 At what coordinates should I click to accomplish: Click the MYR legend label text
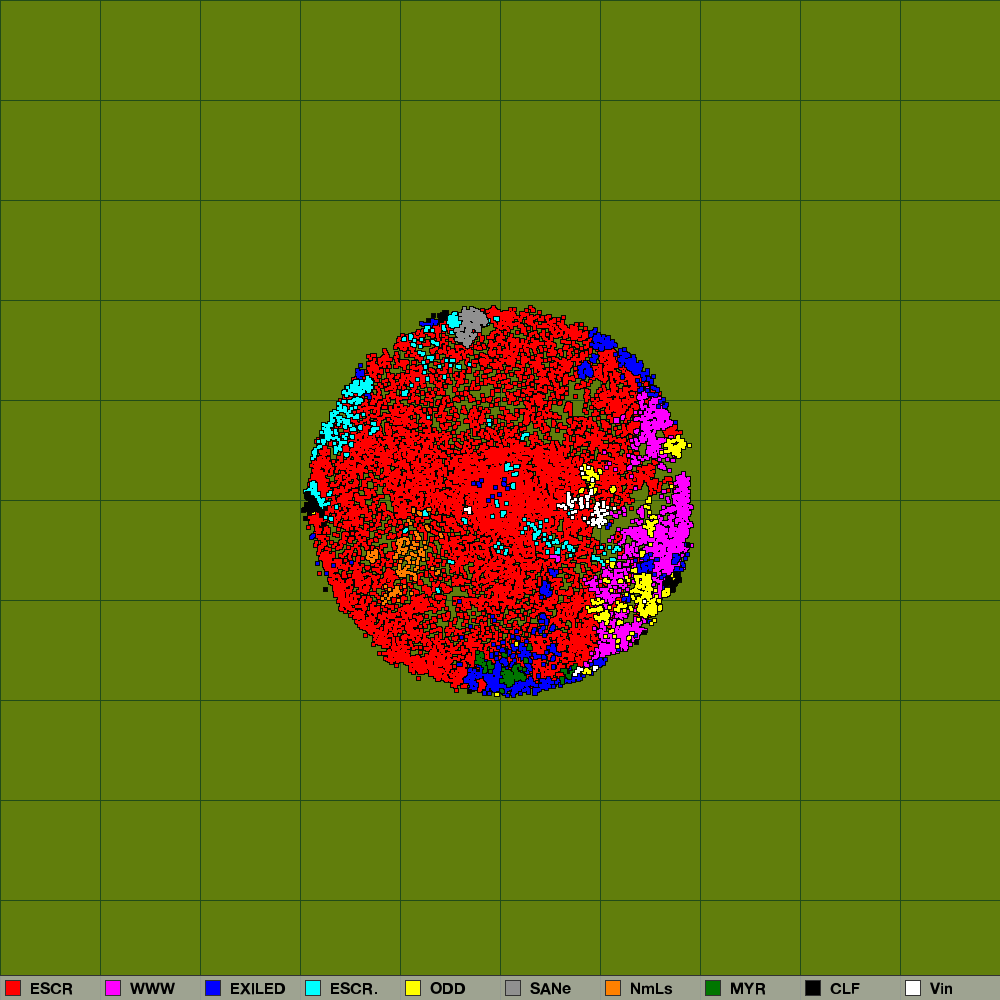pos(747,989)
